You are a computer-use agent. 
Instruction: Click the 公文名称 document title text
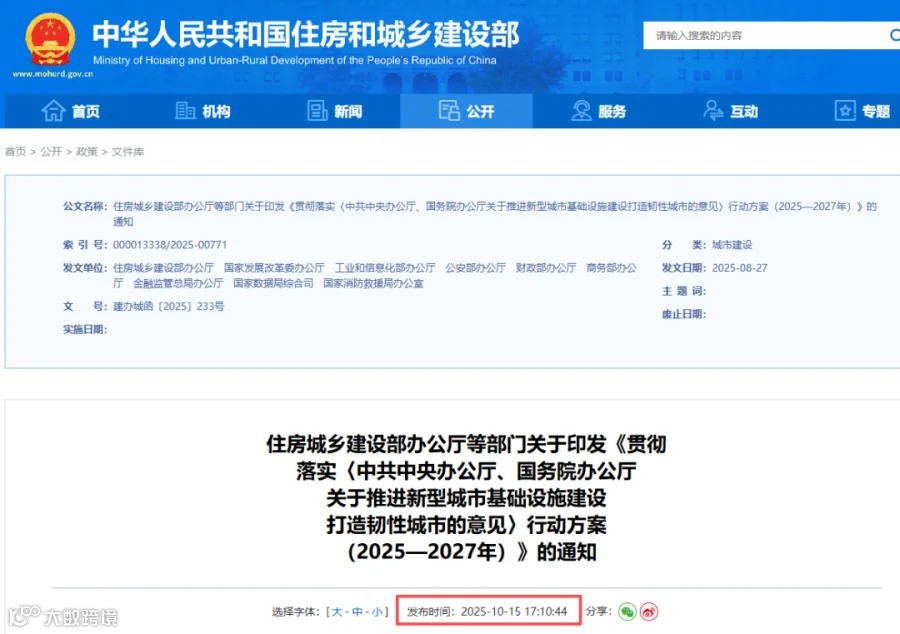(x=494, y=214)
